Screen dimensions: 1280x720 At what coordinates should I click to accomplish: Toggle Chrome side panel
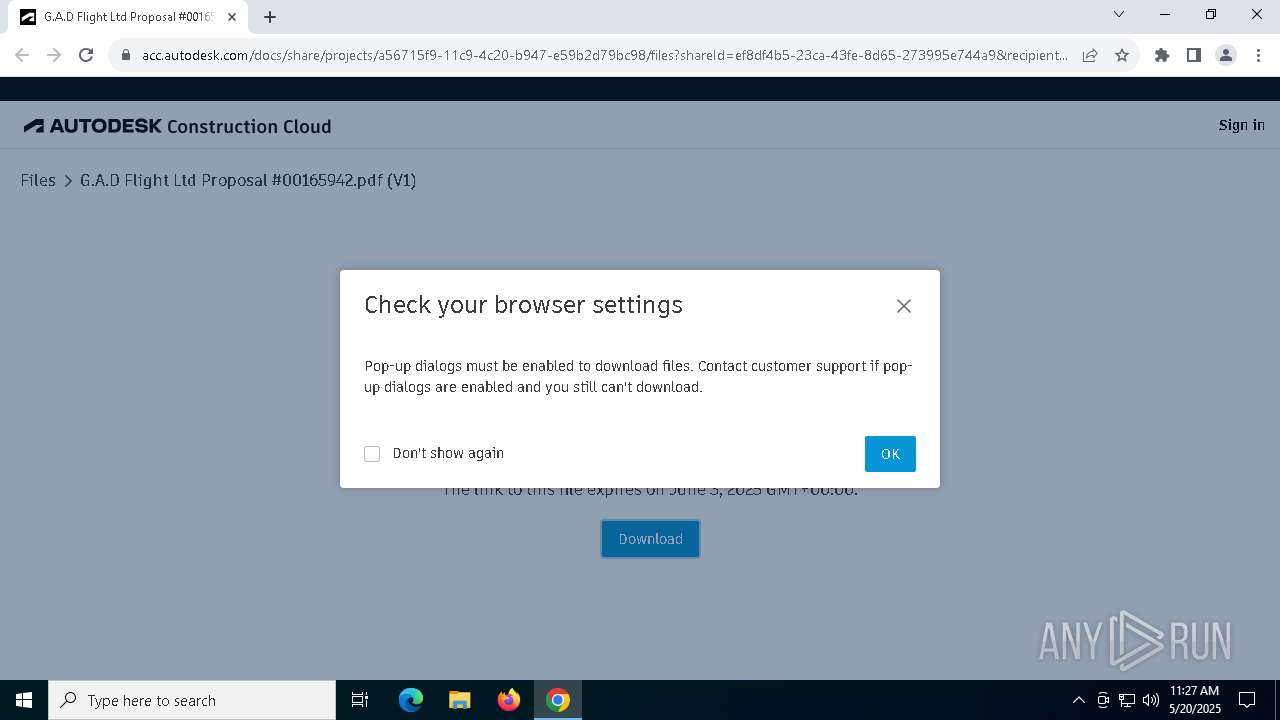(1194, 55)
